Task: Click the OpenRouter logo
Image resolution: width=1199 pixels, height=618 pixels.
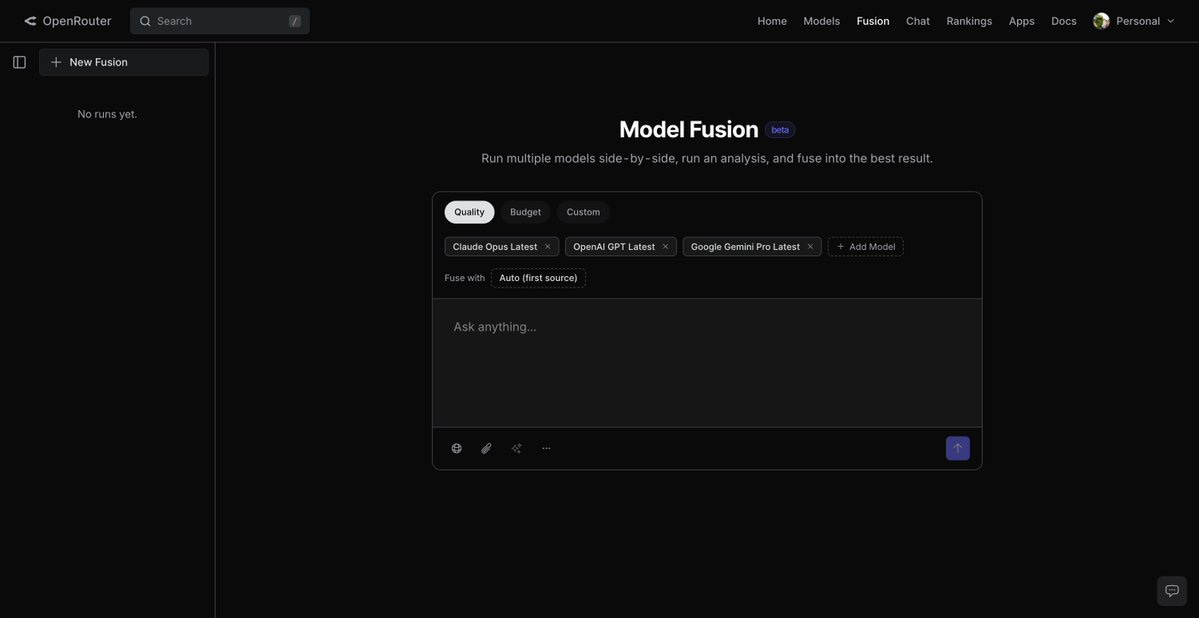Action: (67, 21)
